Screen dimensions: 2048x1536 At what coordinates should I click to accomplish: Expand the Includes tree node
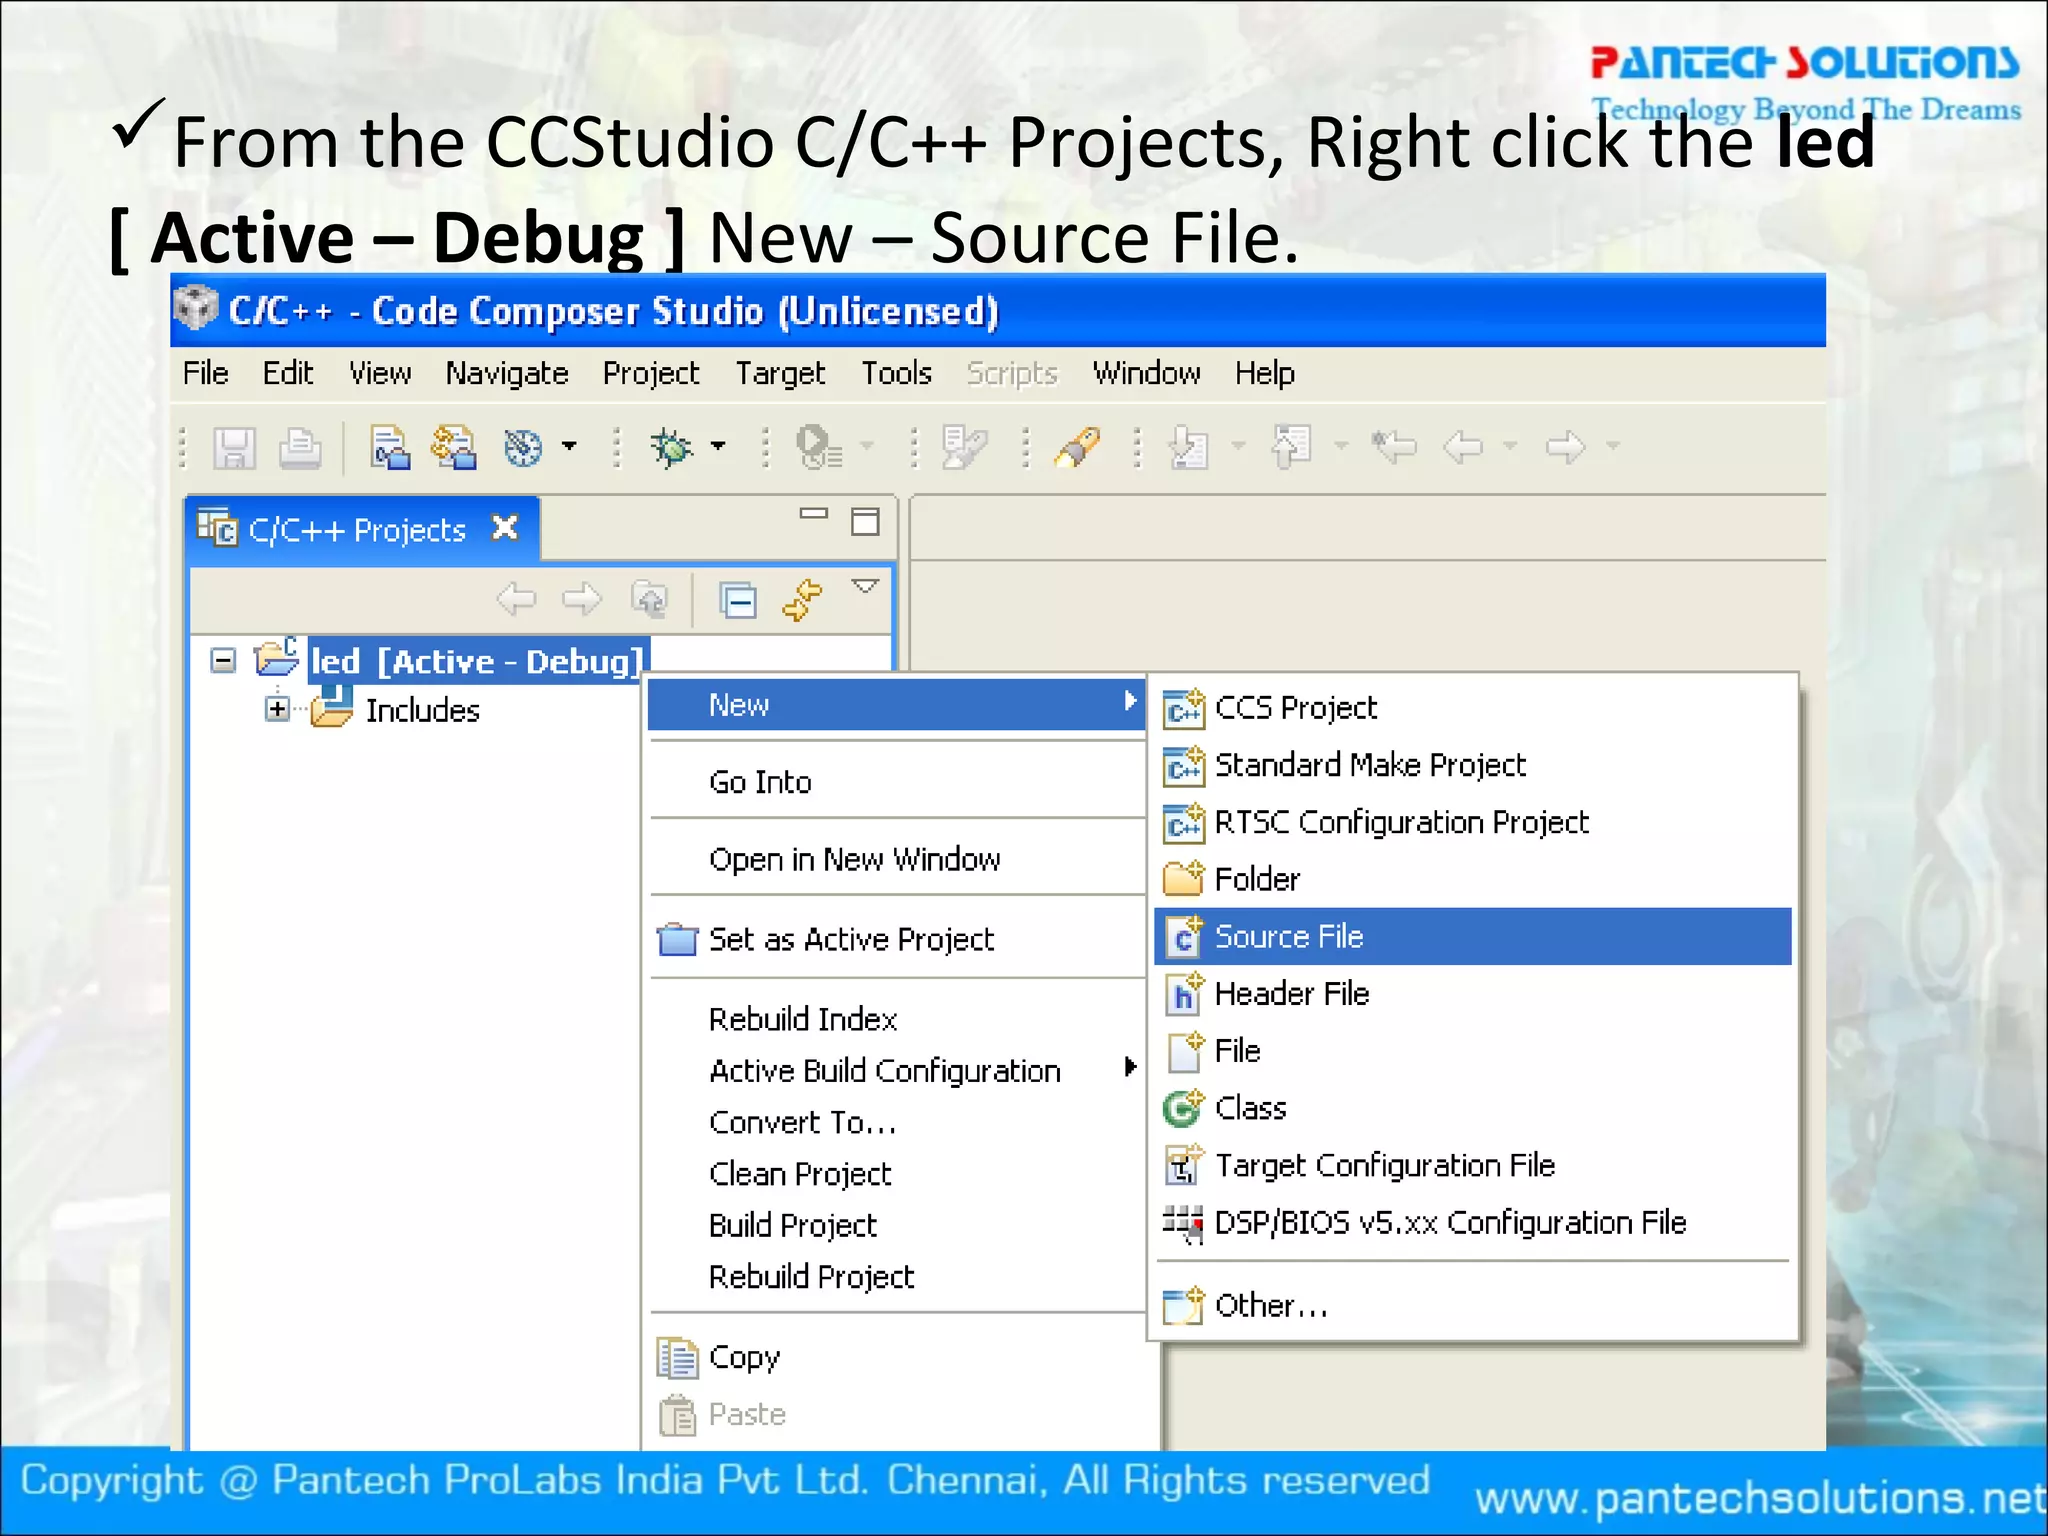[277, 709]
